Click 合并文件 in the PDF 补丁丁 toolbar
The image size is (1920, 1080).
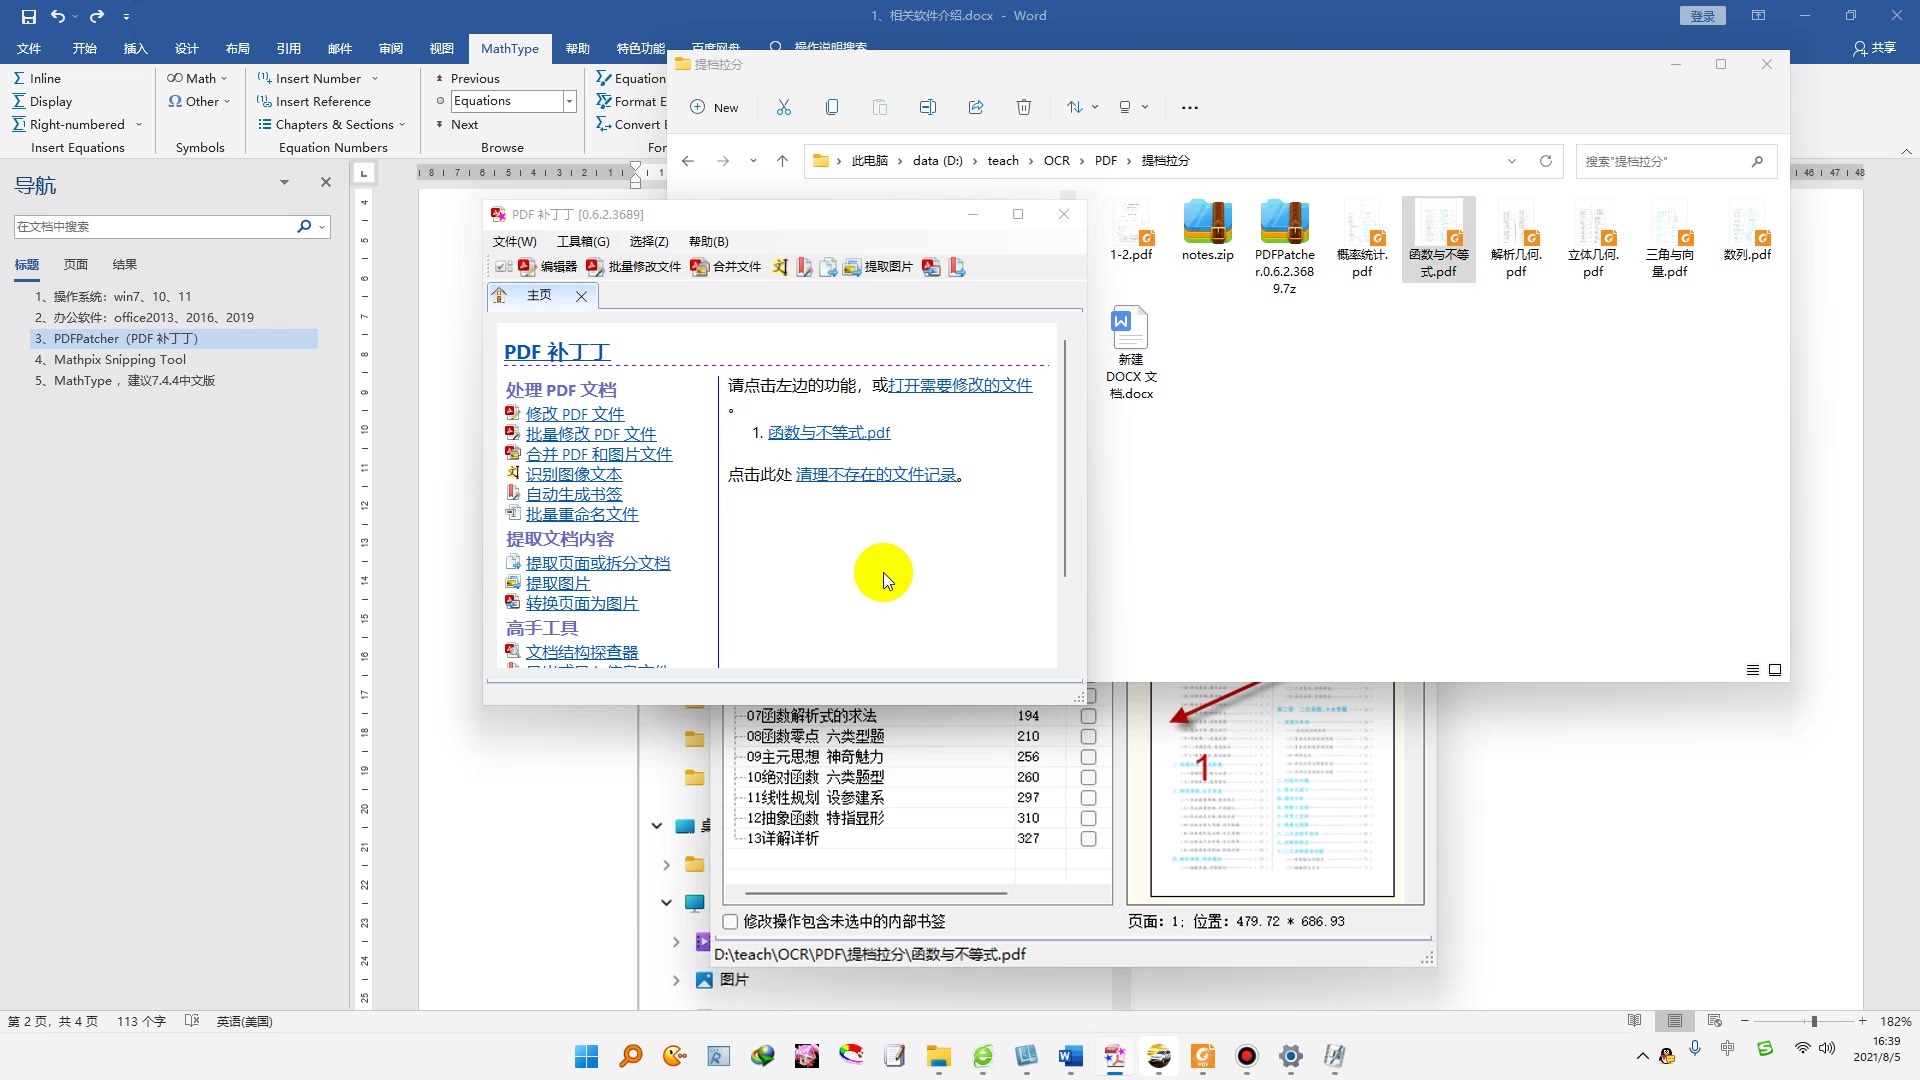click(726, 267)
